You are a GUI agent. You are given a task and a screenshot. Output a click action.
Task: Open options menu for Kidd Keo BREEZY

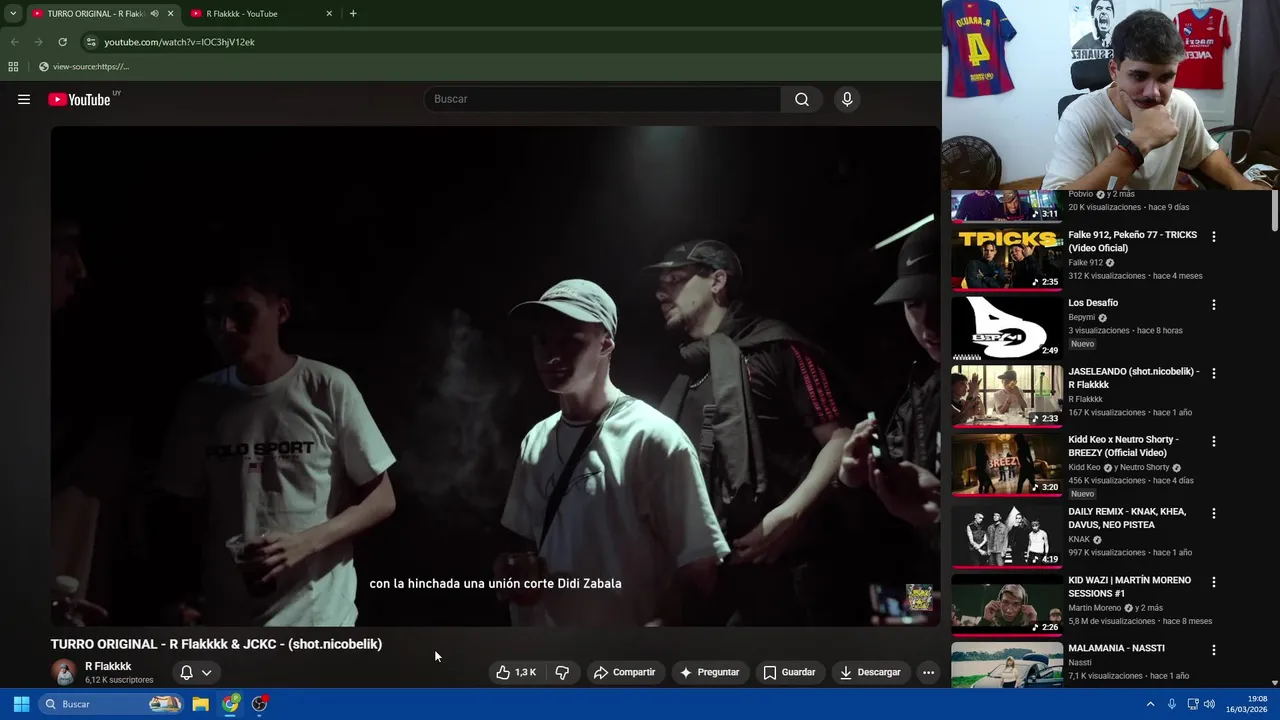click(x=1214, y=441)
